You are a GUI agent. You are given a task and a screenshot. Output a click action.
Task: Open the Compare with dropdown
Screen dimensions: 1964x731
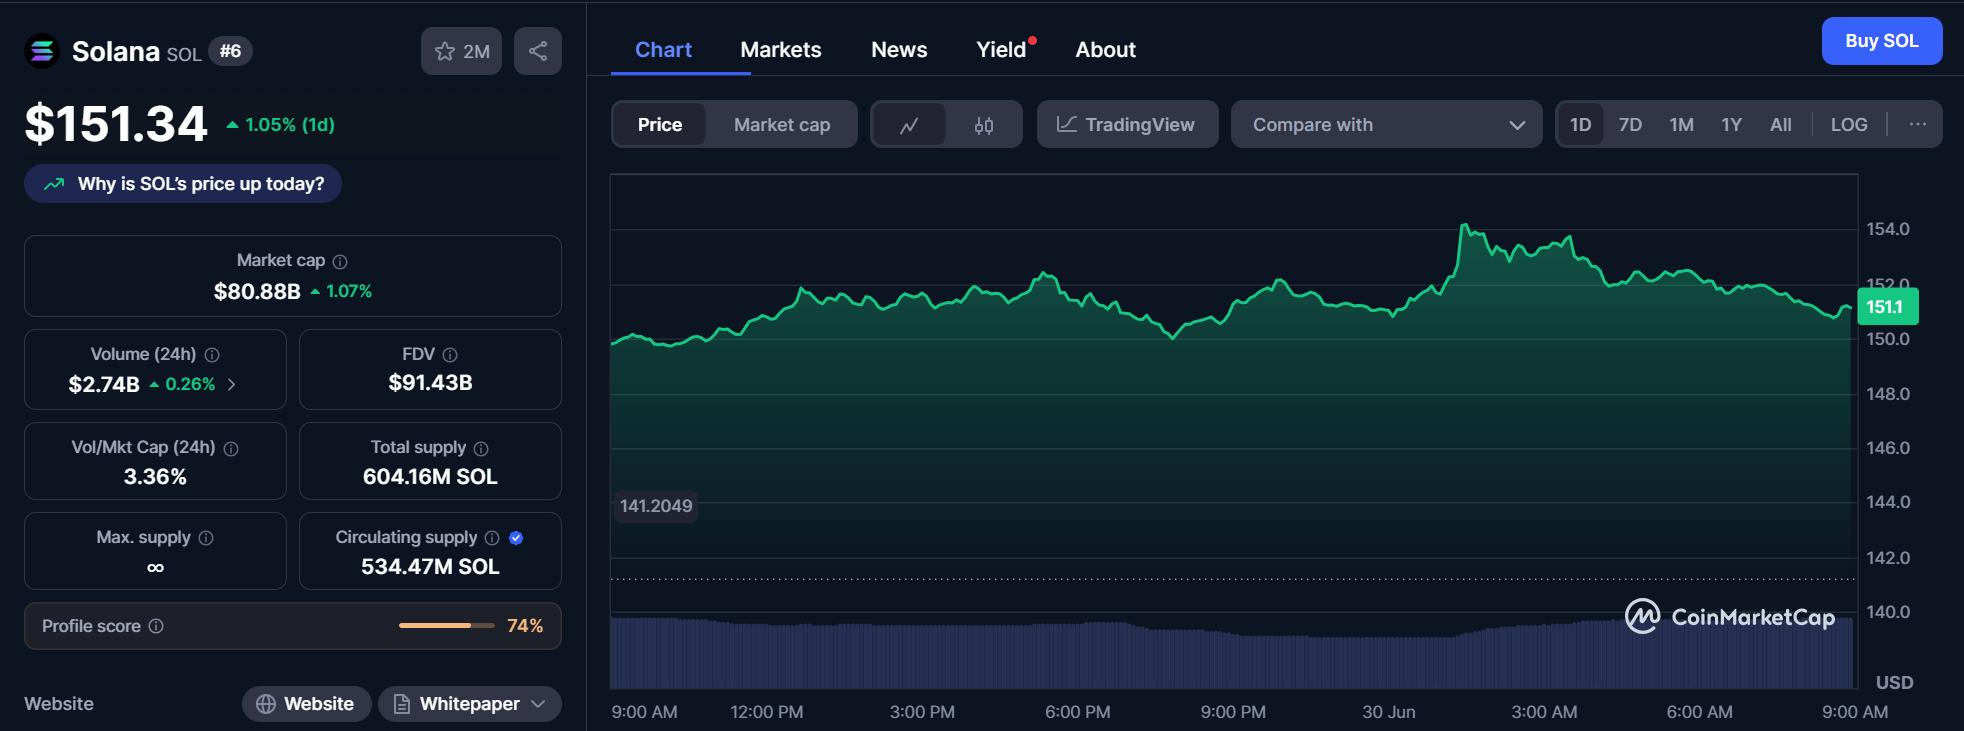tap(1387, 124)
